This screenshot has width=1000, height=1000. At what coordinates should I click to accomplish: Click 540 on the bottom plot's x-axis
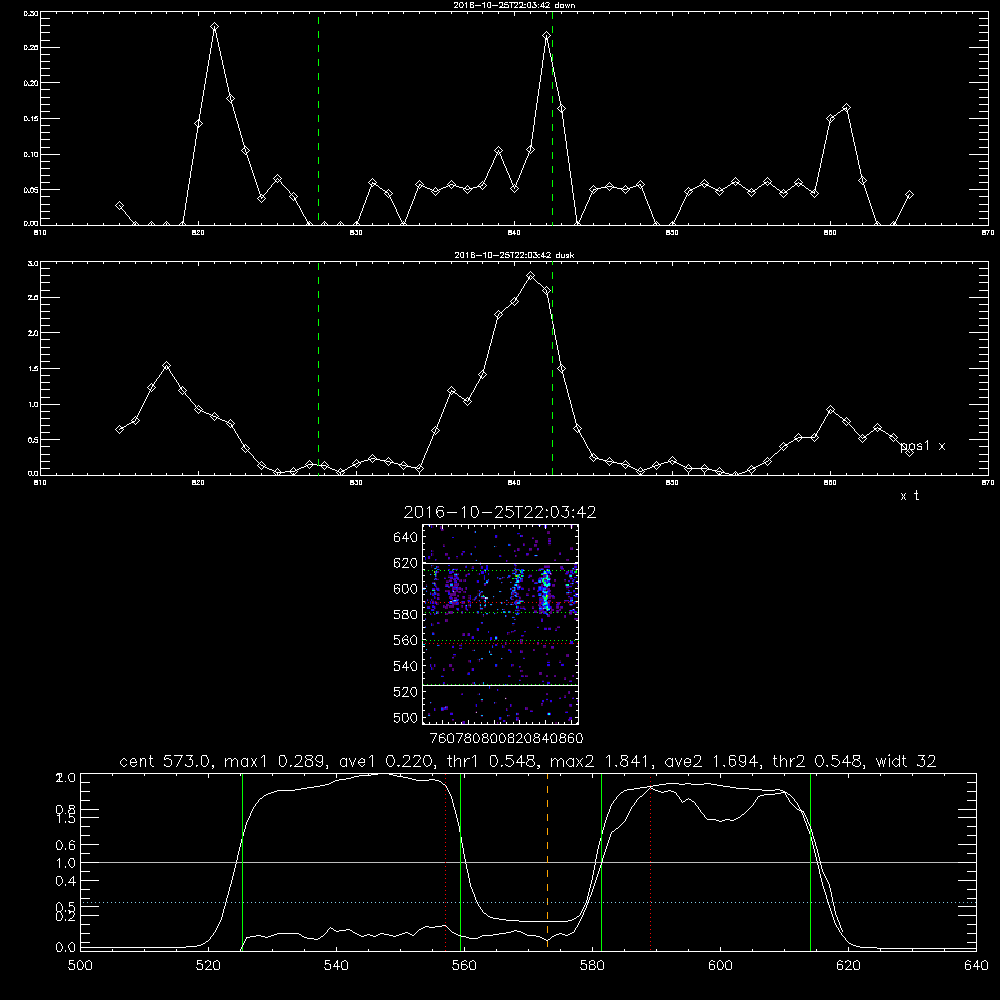pos(336,966)
